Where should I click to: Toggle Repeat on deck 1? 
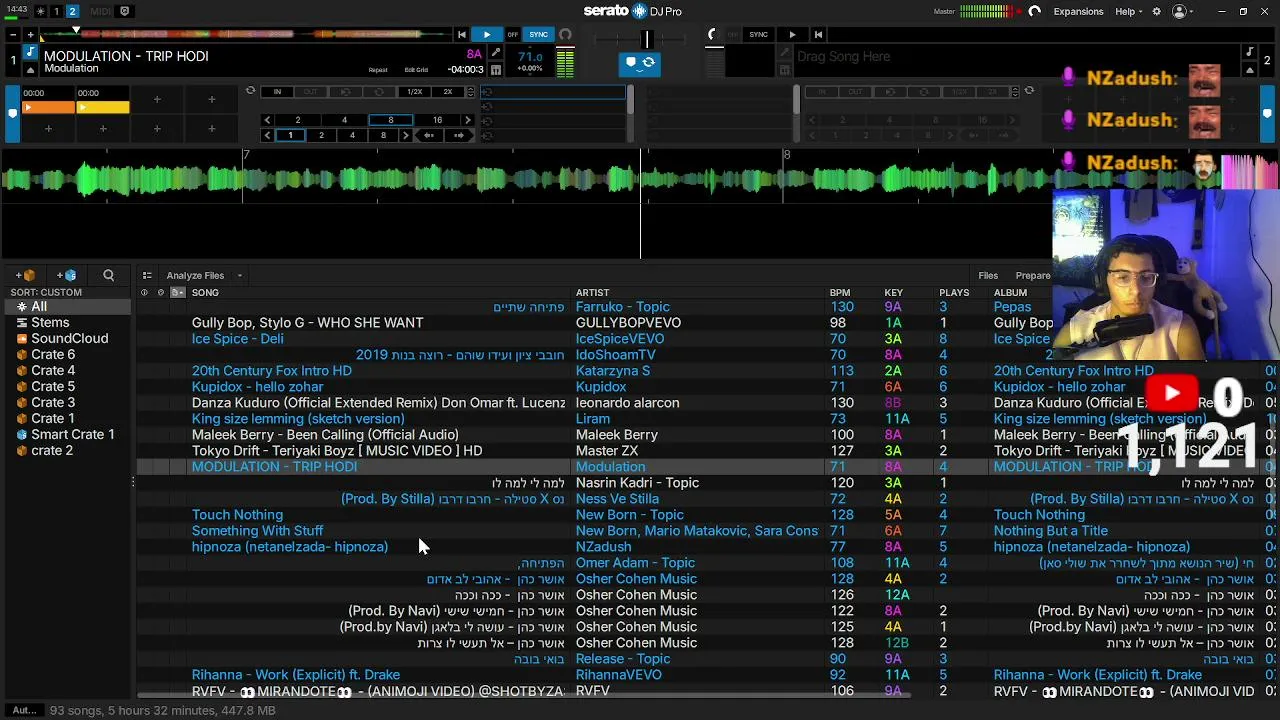(x=378, y=70)
